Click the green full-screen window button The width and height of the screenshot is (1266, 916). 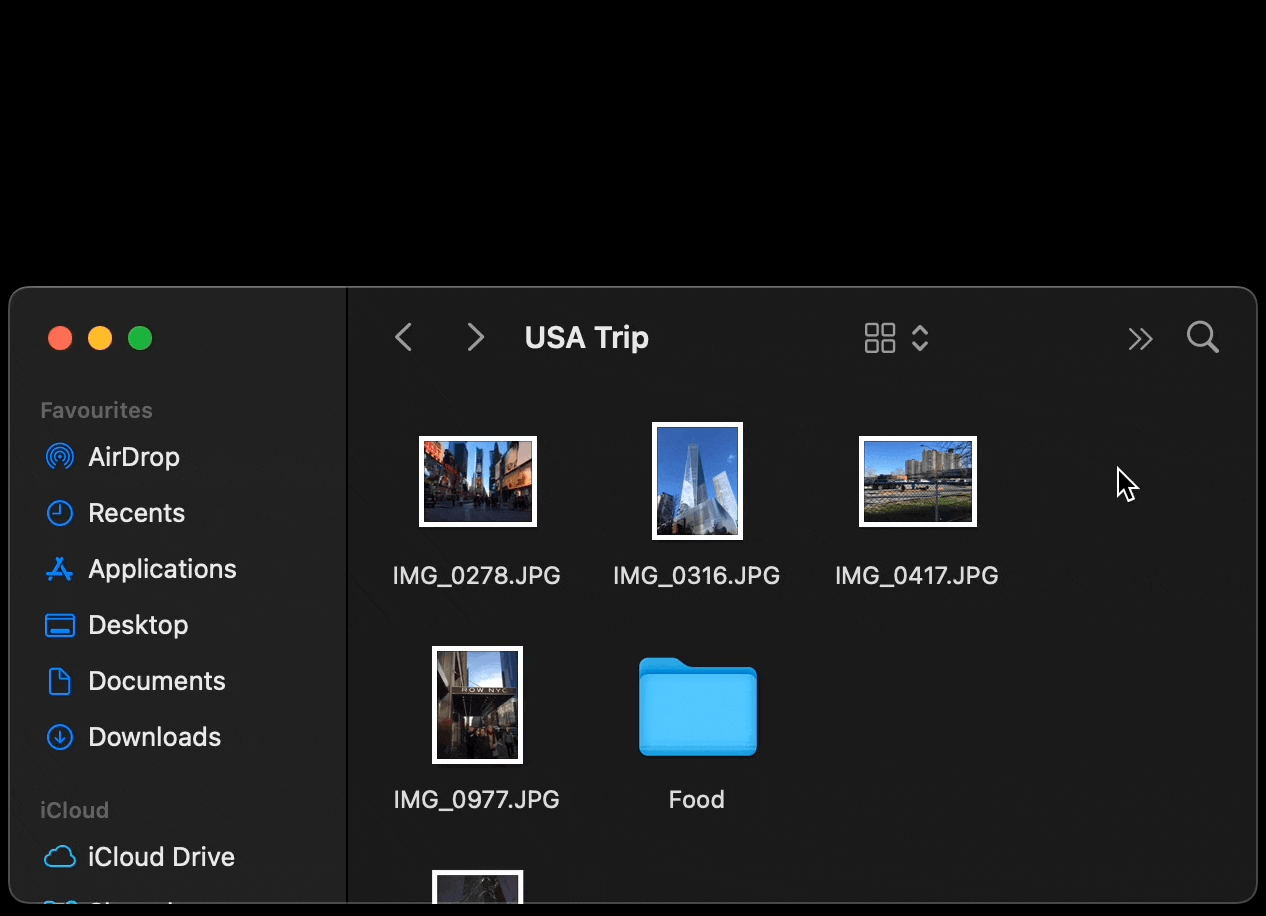140,339
